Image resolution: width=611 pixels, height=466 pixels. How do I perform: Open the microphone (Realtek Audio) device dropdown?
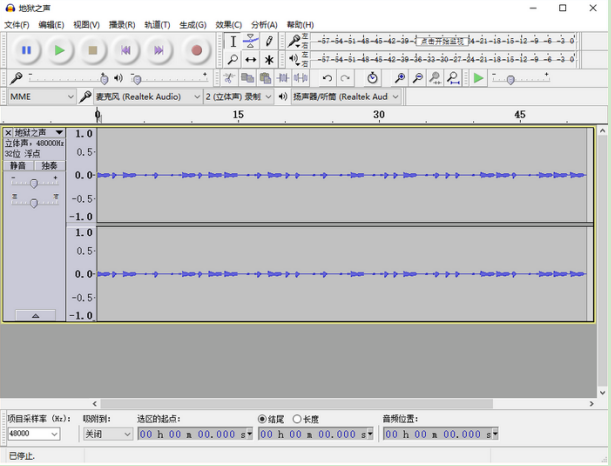[x=148, y=97]
